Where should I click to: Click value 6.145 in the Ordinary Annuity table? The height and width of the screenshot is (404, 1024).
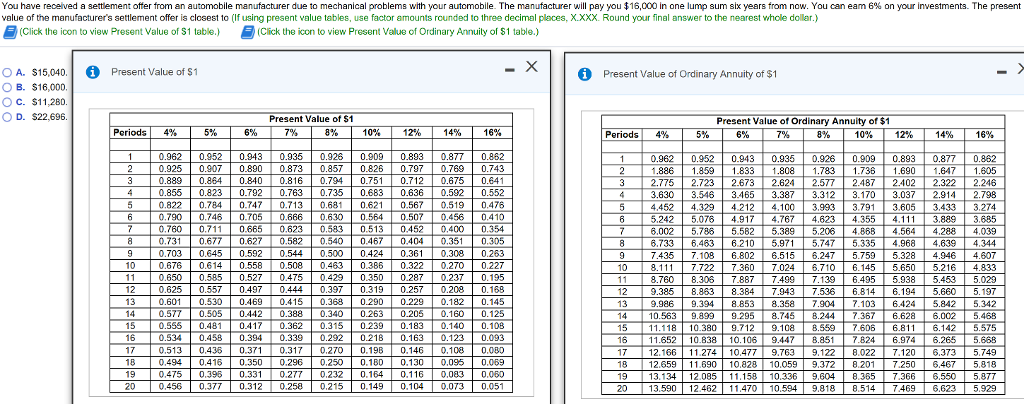[x=864, y=268]
